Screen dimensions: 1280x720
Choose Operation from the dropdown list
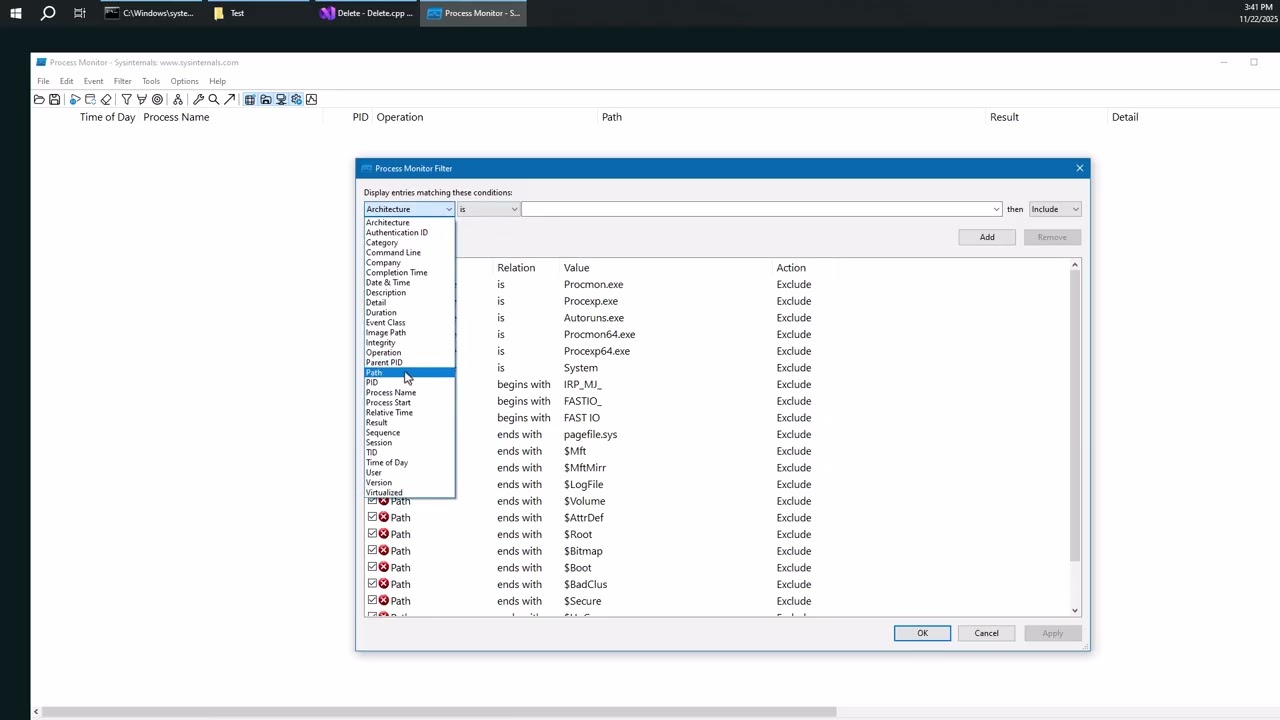(x=409, y=352)
